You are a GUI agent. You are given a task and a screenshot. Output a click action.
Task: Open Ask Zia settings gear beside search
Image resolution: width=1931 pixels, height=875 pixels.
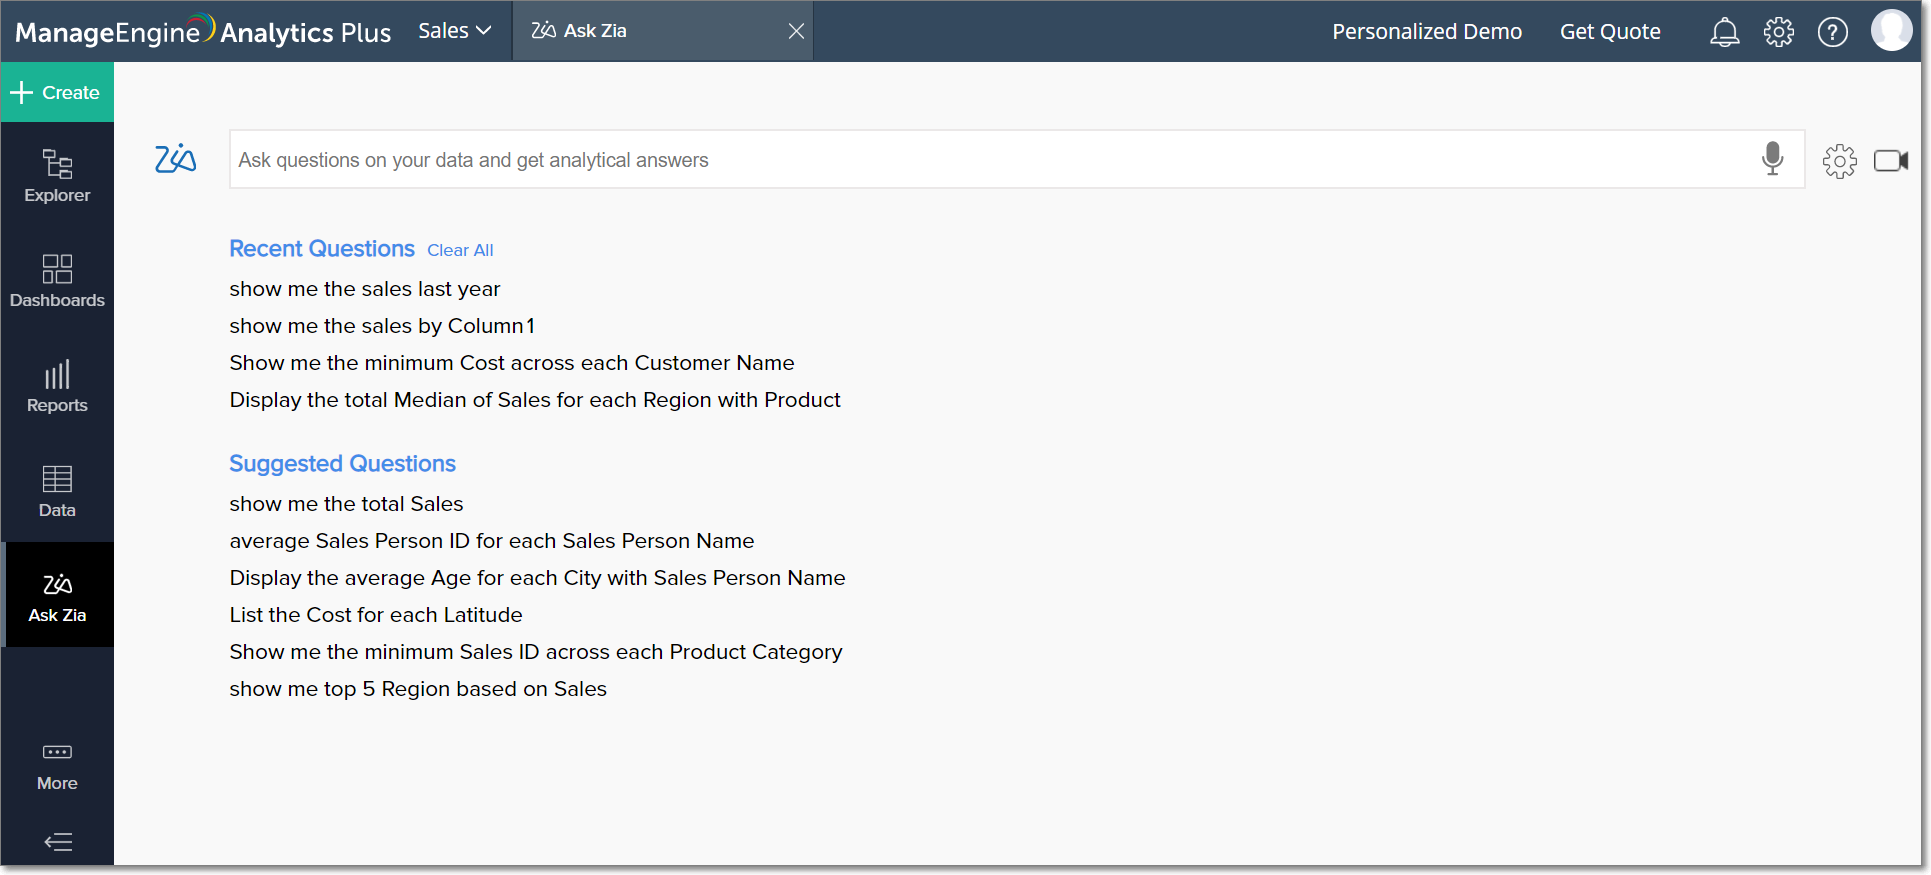click(1839, 160)
